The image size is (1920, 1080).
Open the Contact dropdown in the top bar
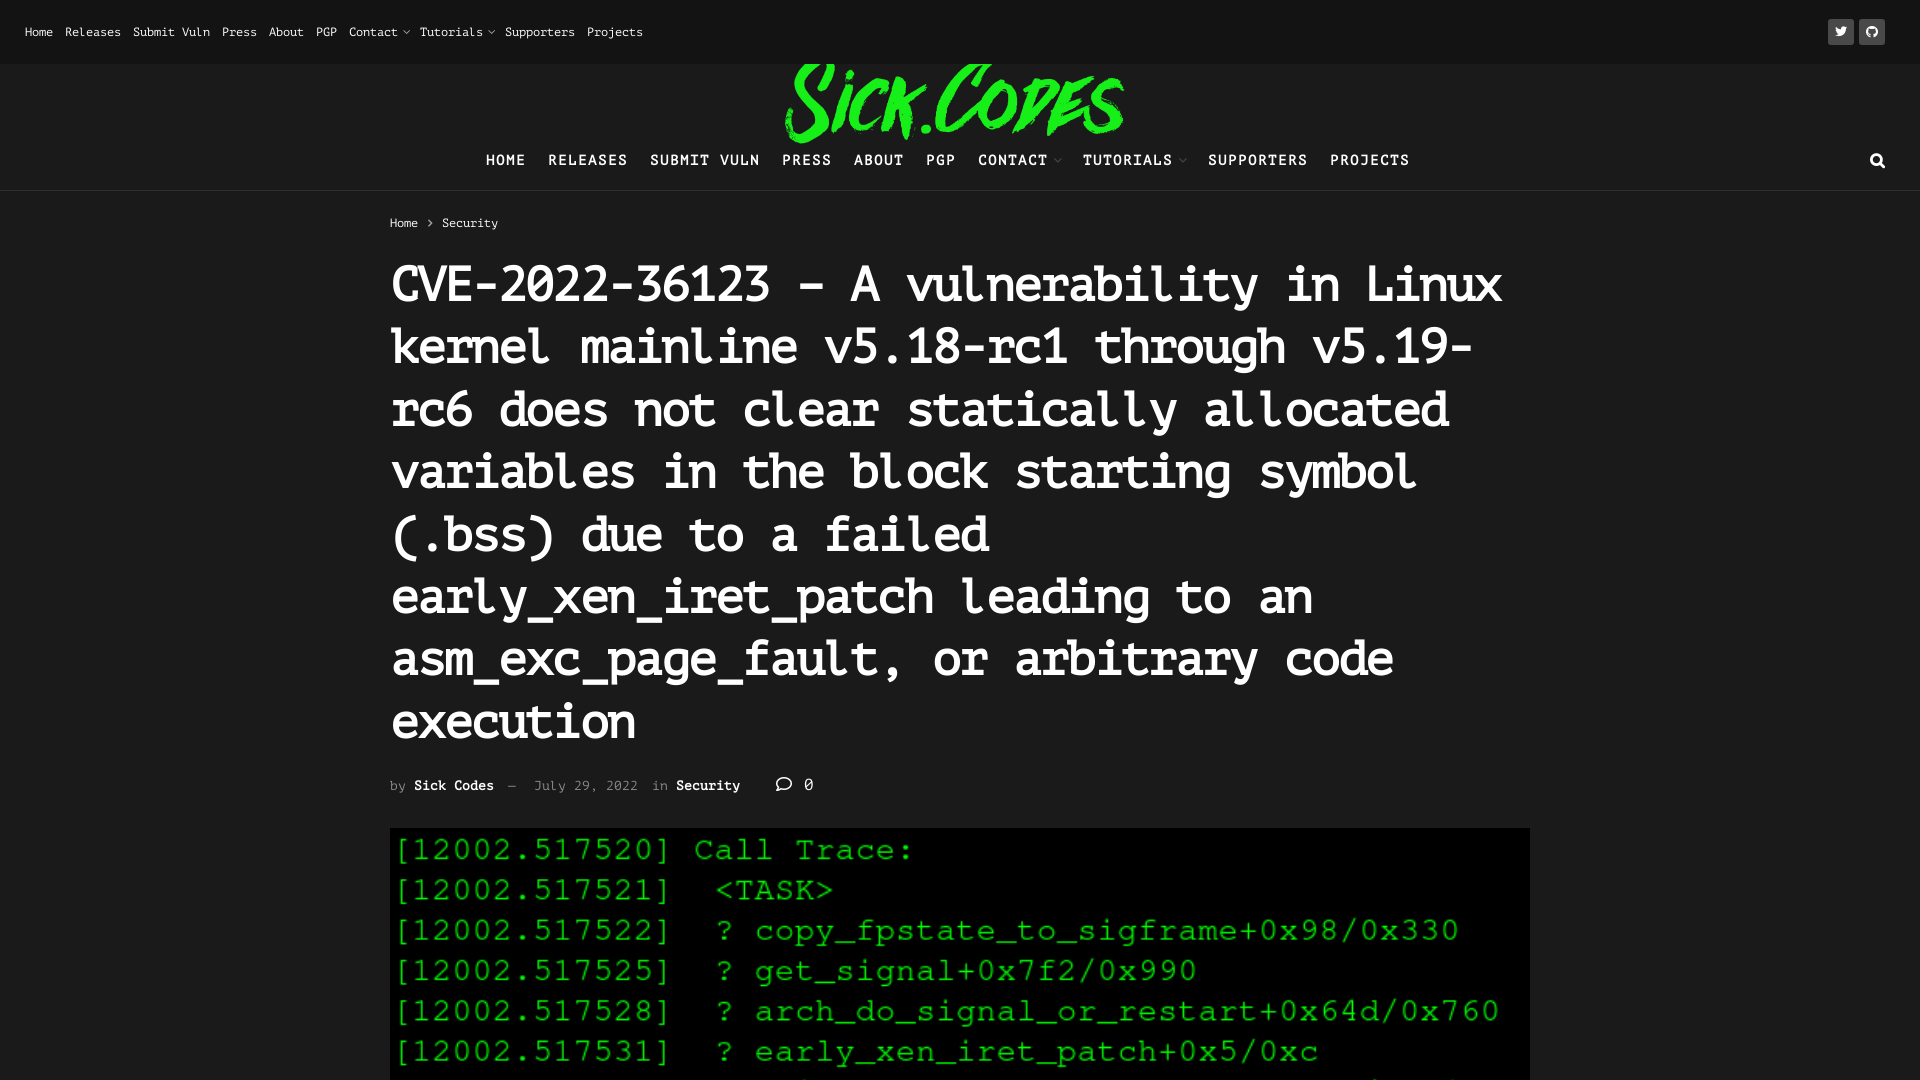379,31
